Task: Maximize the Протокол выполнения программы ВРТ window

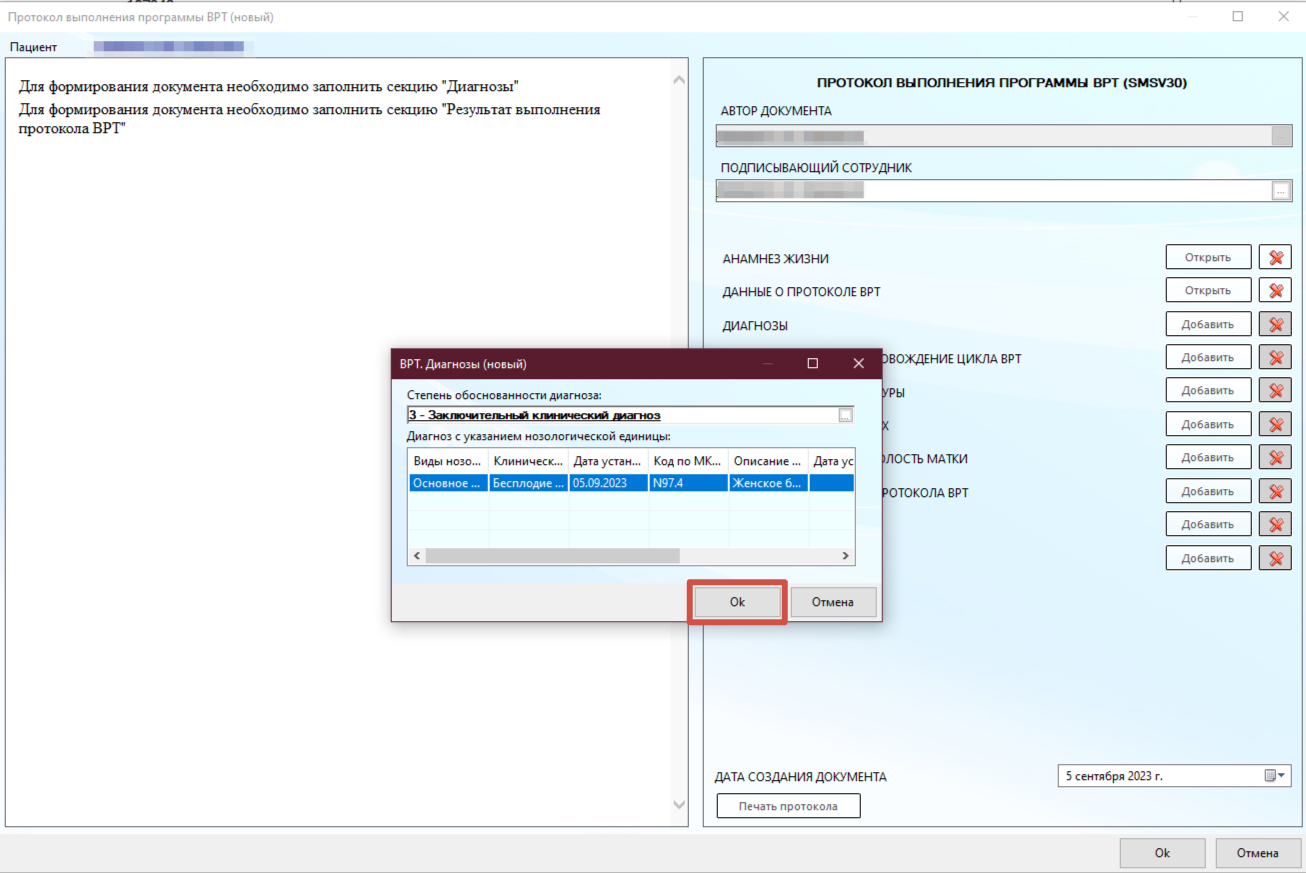Action: click(1238, 16)
